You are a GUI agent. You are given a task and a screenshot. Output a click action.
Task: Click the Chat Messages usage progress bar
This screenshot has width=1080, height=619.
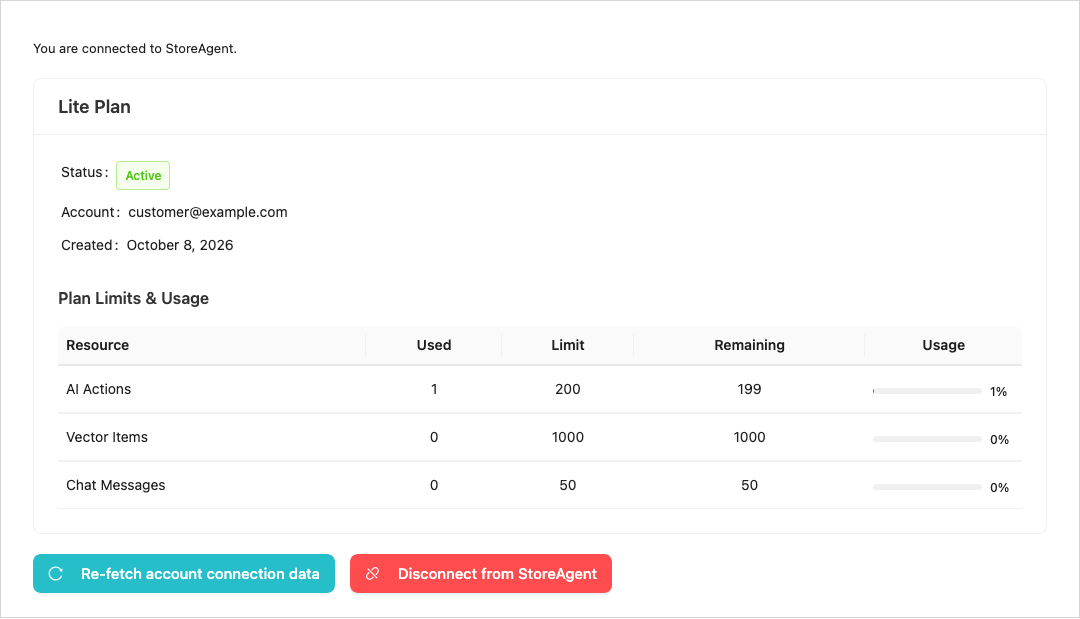[x=927, y=487]
